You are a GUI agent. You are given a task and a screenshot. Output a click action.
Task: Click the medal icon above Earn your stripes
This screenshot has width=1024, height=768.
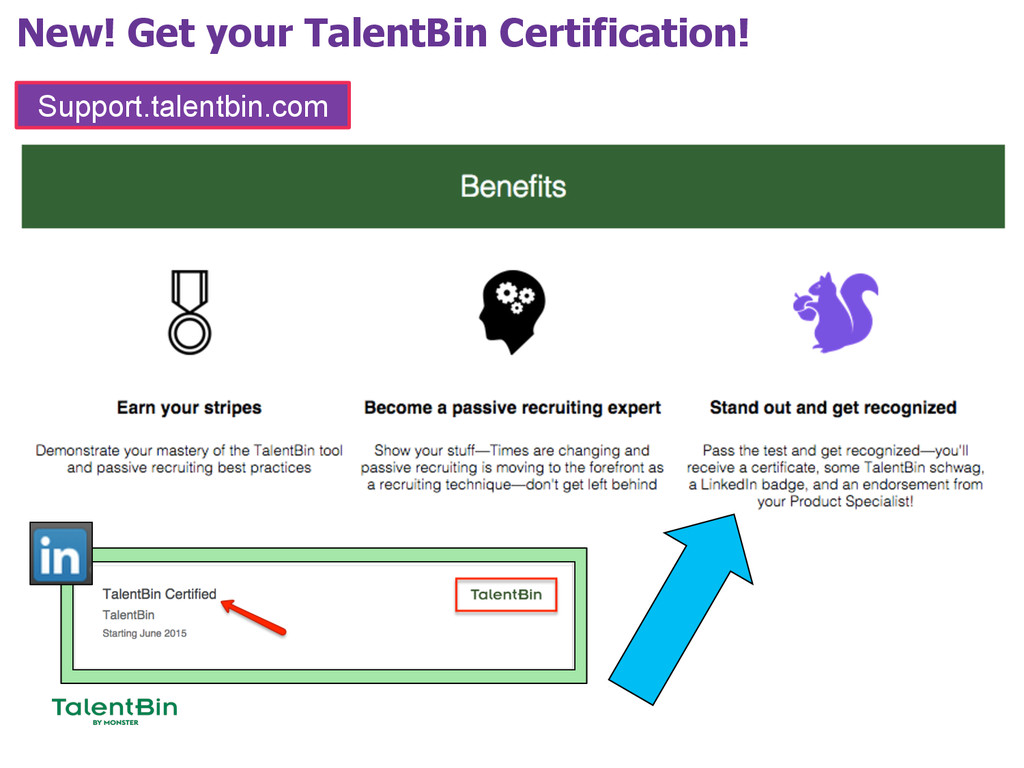[188, 311]
